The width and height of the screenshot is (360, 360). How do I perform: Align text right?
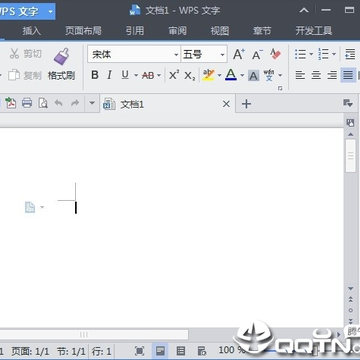pyautogui.click(x=332, y=76)
